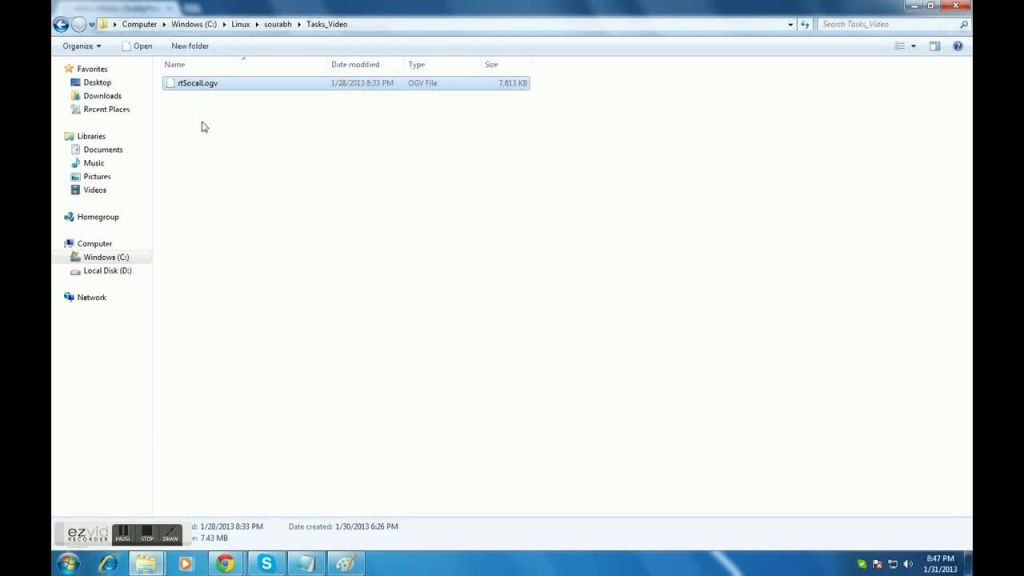Refresh the Tasks_Video folder view
Viewport: 1024px width, 576px height.
tap(805, 24)
